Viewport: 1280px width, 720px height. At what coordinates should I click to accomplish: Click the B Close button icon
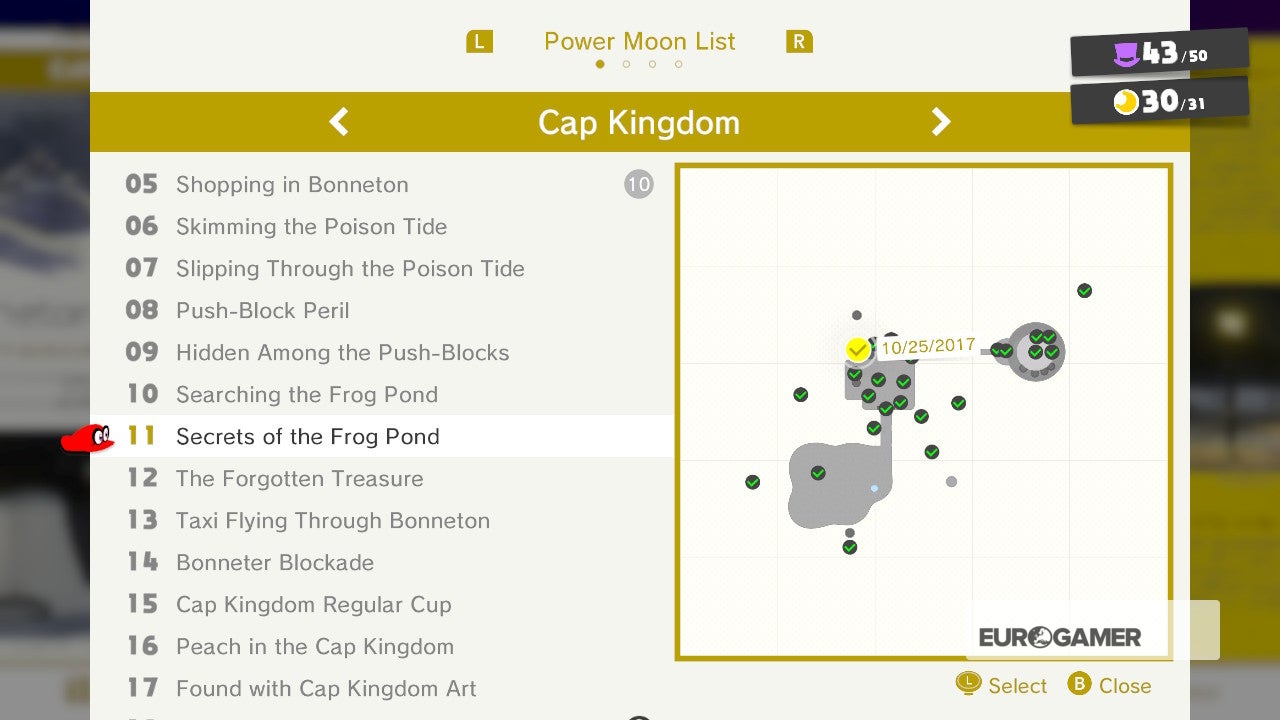[1079, 684]
